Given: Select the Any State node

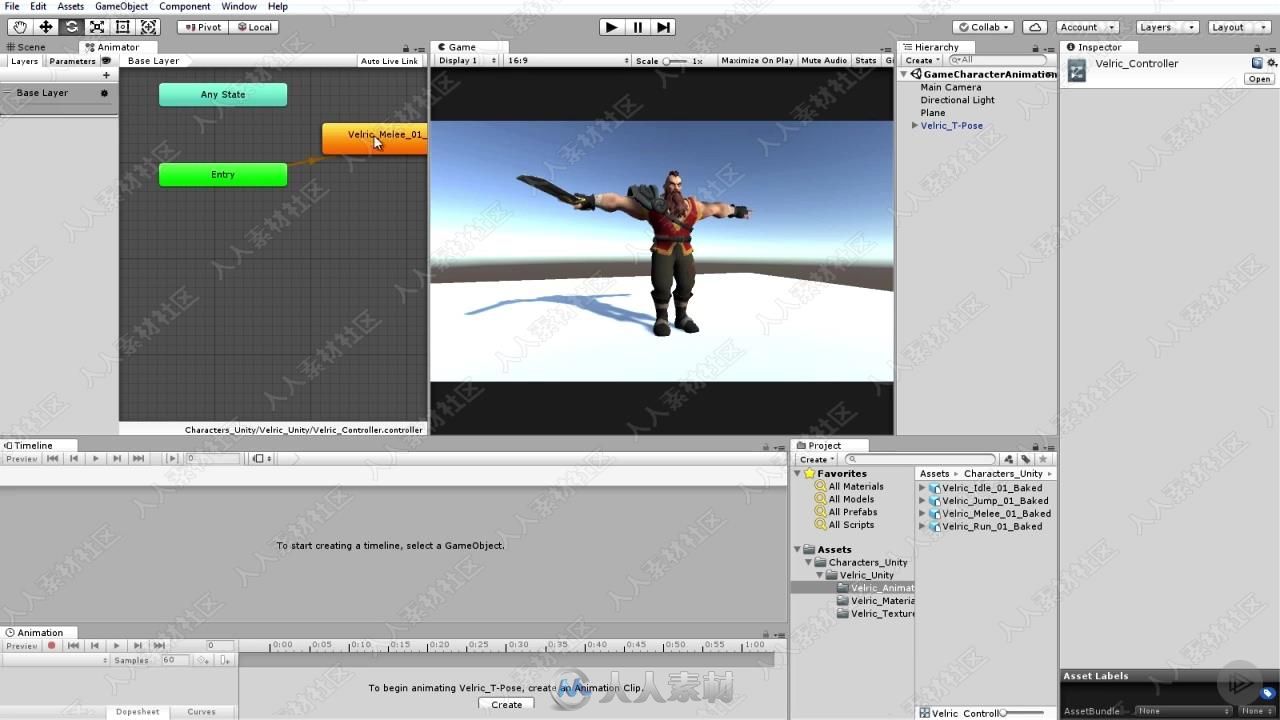Looking at the screenshot, I should click(223, 95).
